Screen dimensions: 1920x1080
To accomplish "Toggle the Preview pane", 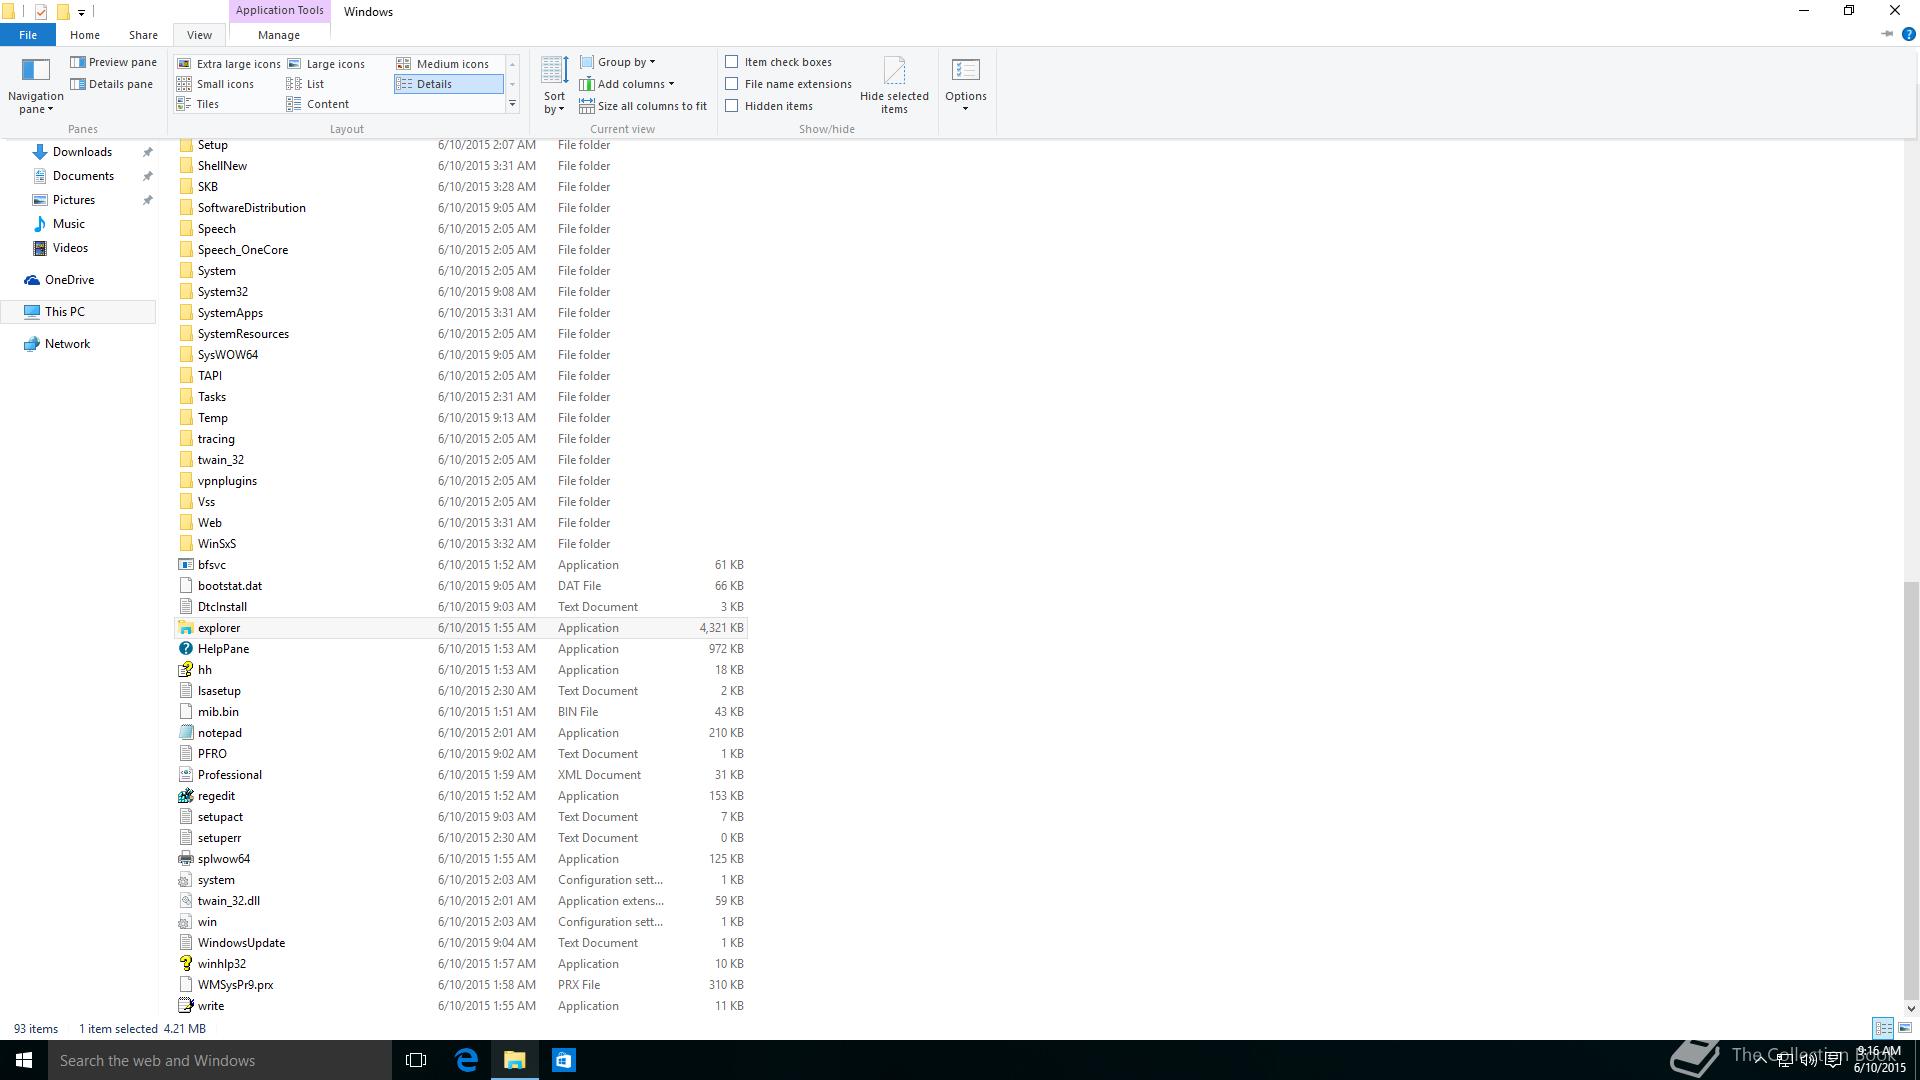I will 113,62.
